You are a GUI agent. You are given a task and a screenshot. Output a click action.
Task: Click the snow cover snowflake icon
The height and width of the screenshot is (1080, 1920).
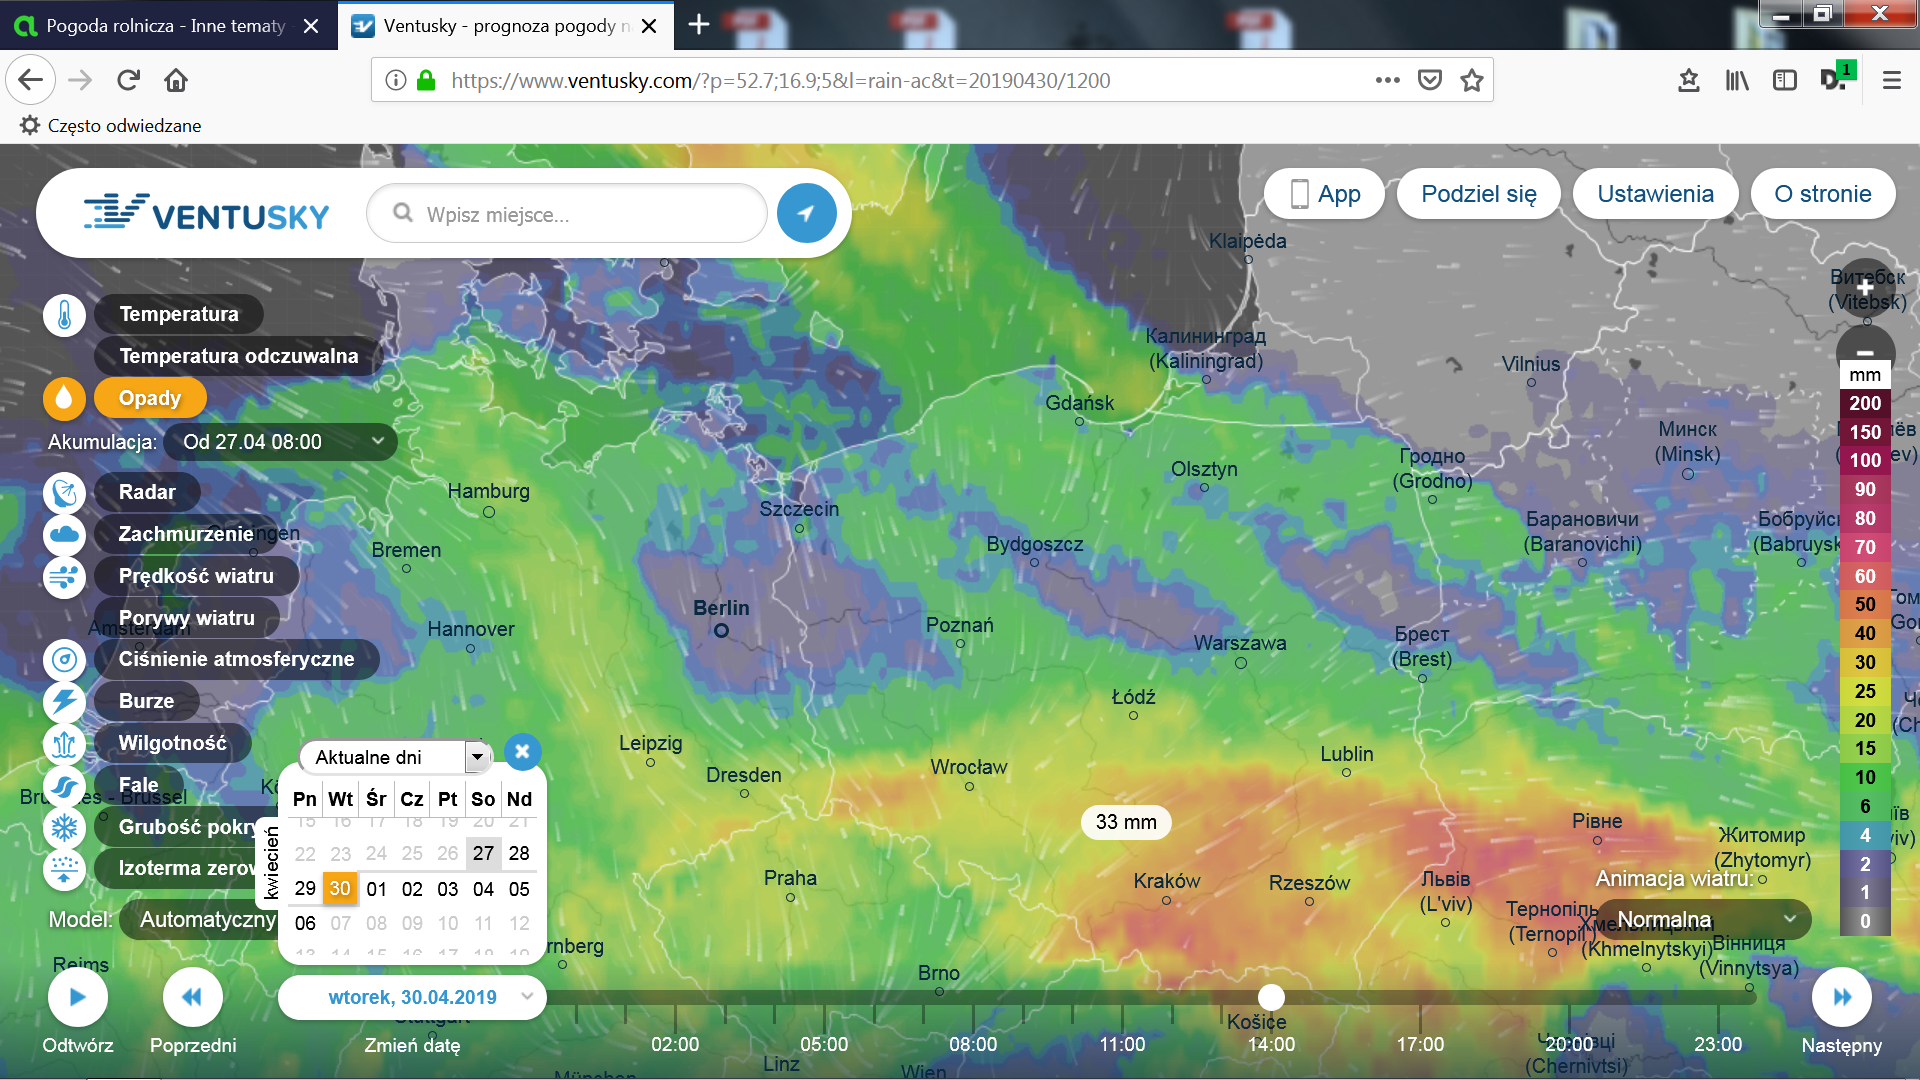pyautogui.click(x=64, y=828)
